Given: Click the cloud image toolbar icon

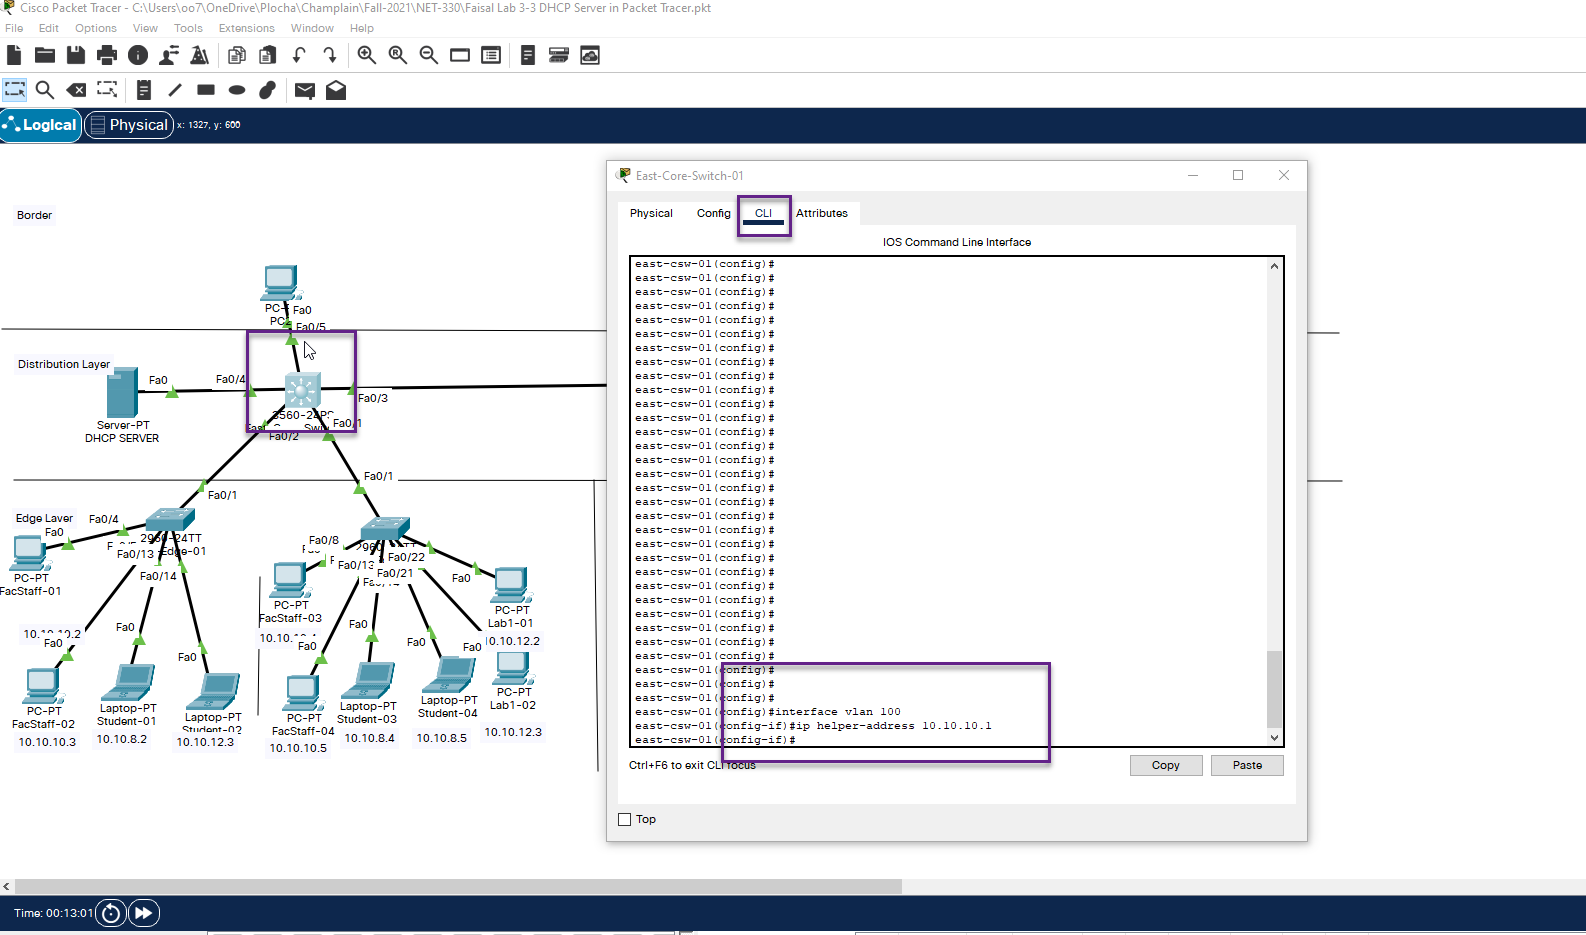Looking at the screenshot, I should (590, 55).
